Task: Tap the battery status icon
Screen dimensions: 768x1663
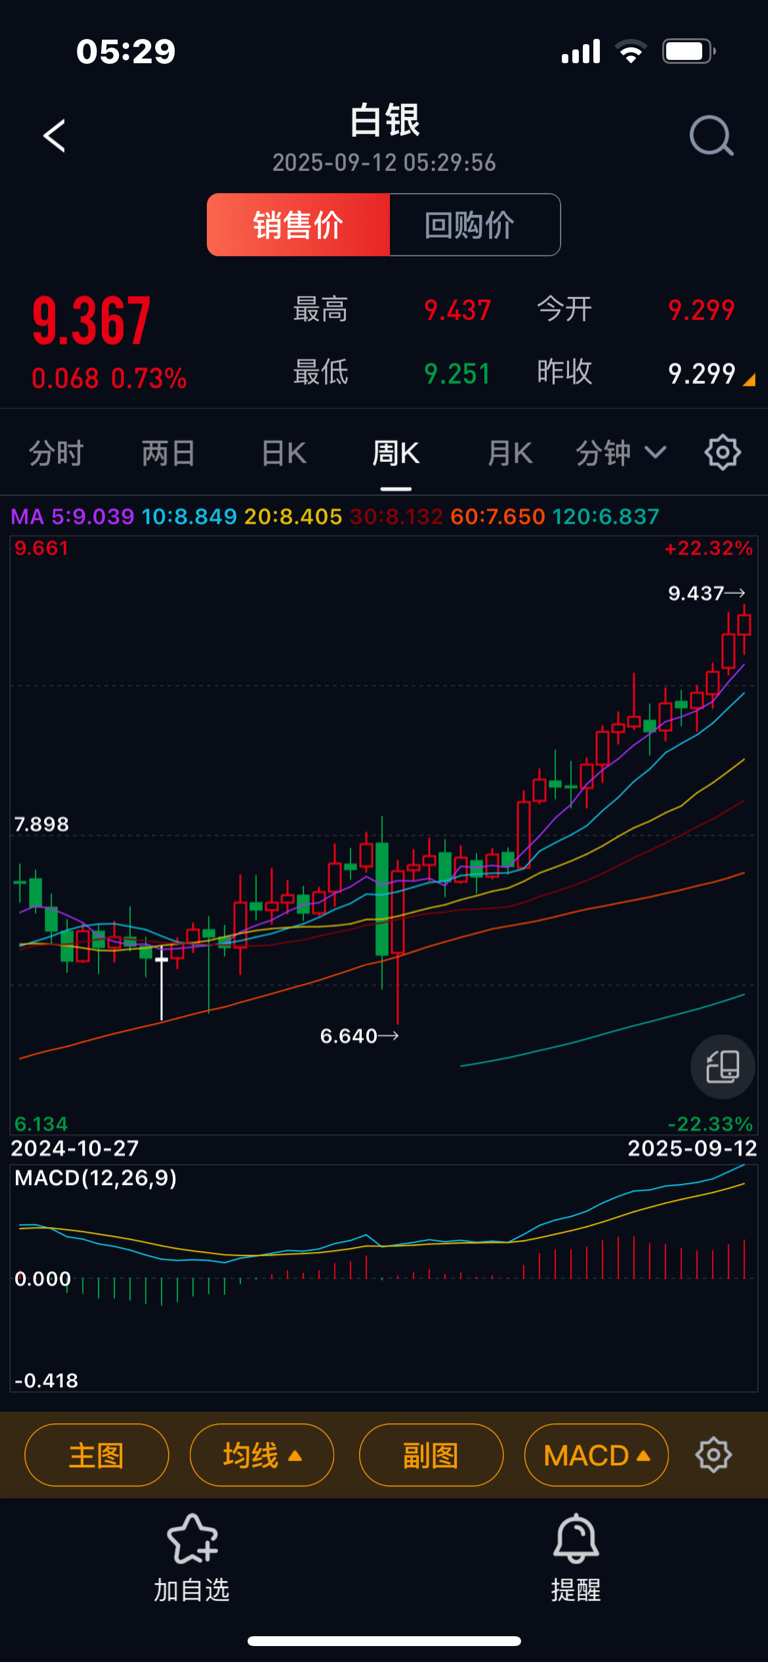Action: point(689,52)
